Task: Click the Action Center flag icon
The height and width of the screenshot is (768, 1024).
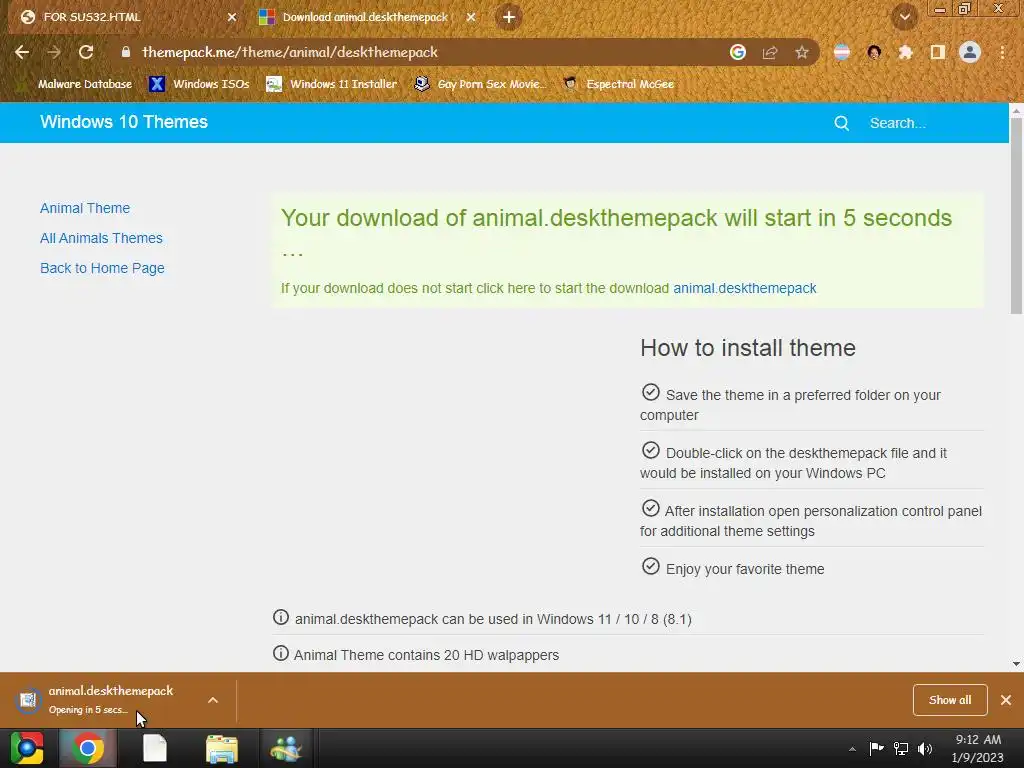Action: 876,748
